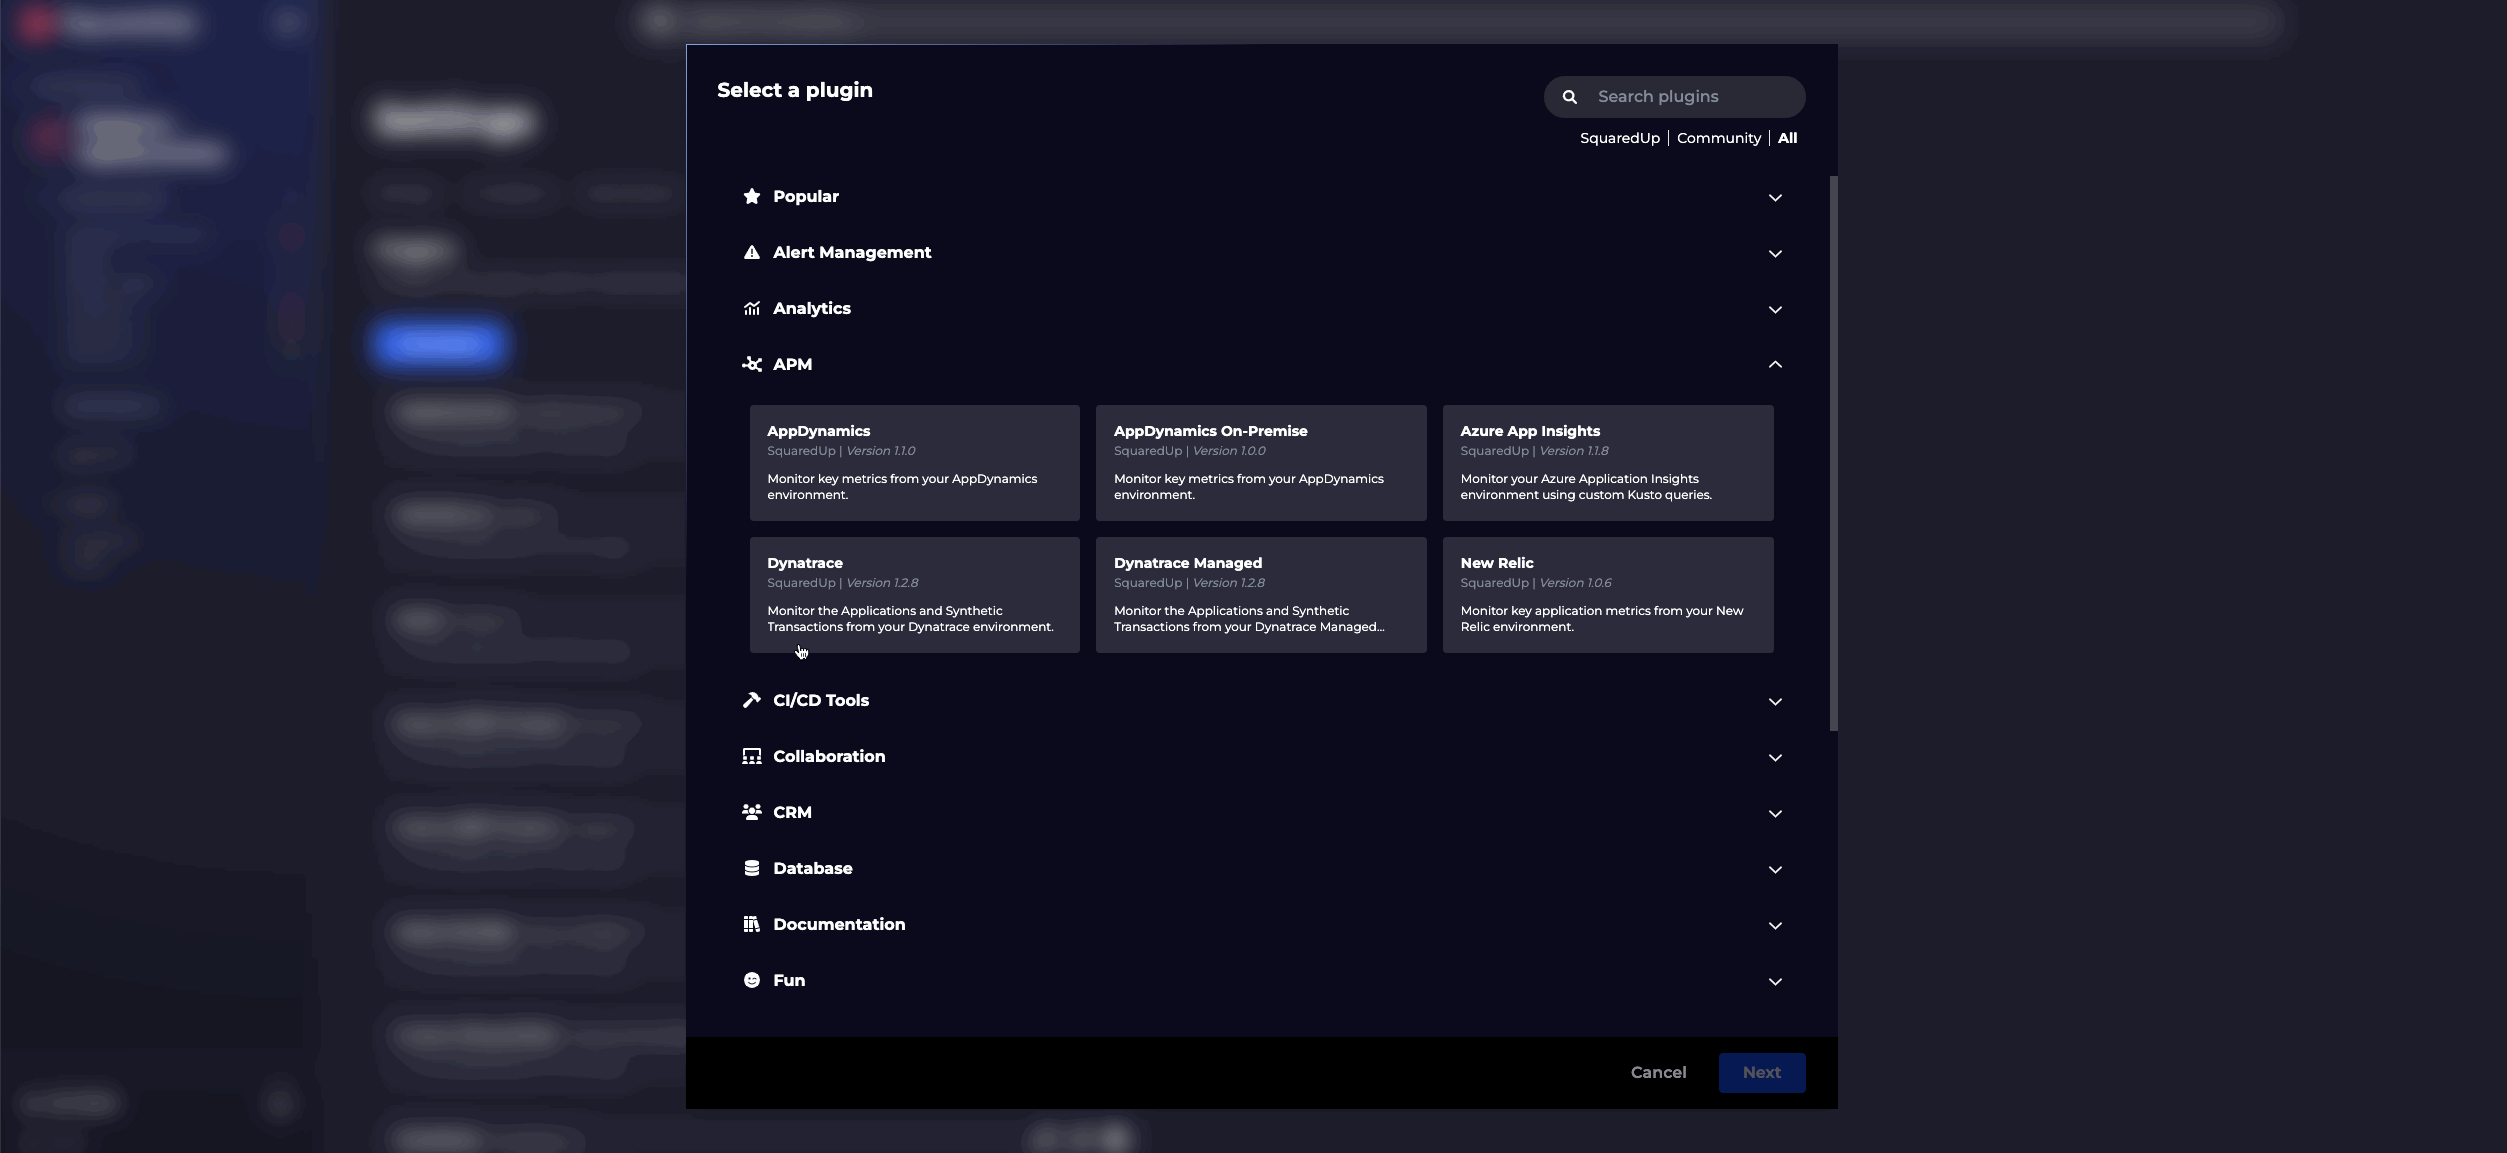Click the Next button

pyautogui.click(x=1761, y=1072)
